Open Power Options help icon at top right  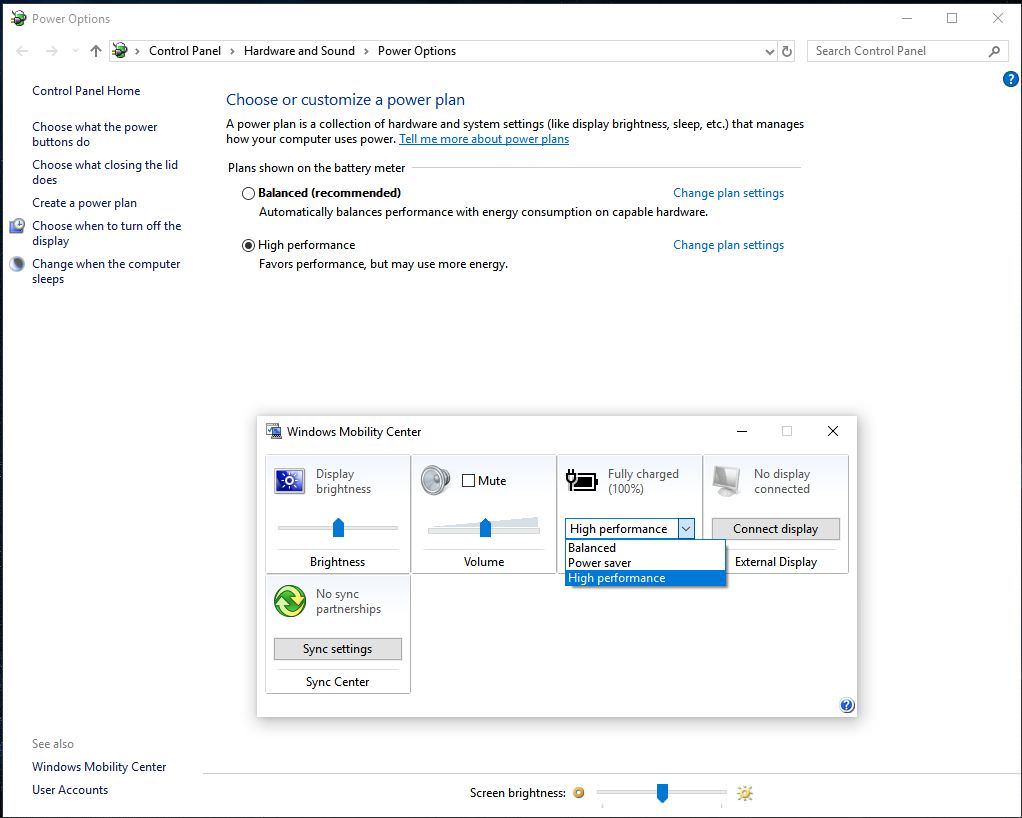coord(1010,80)
